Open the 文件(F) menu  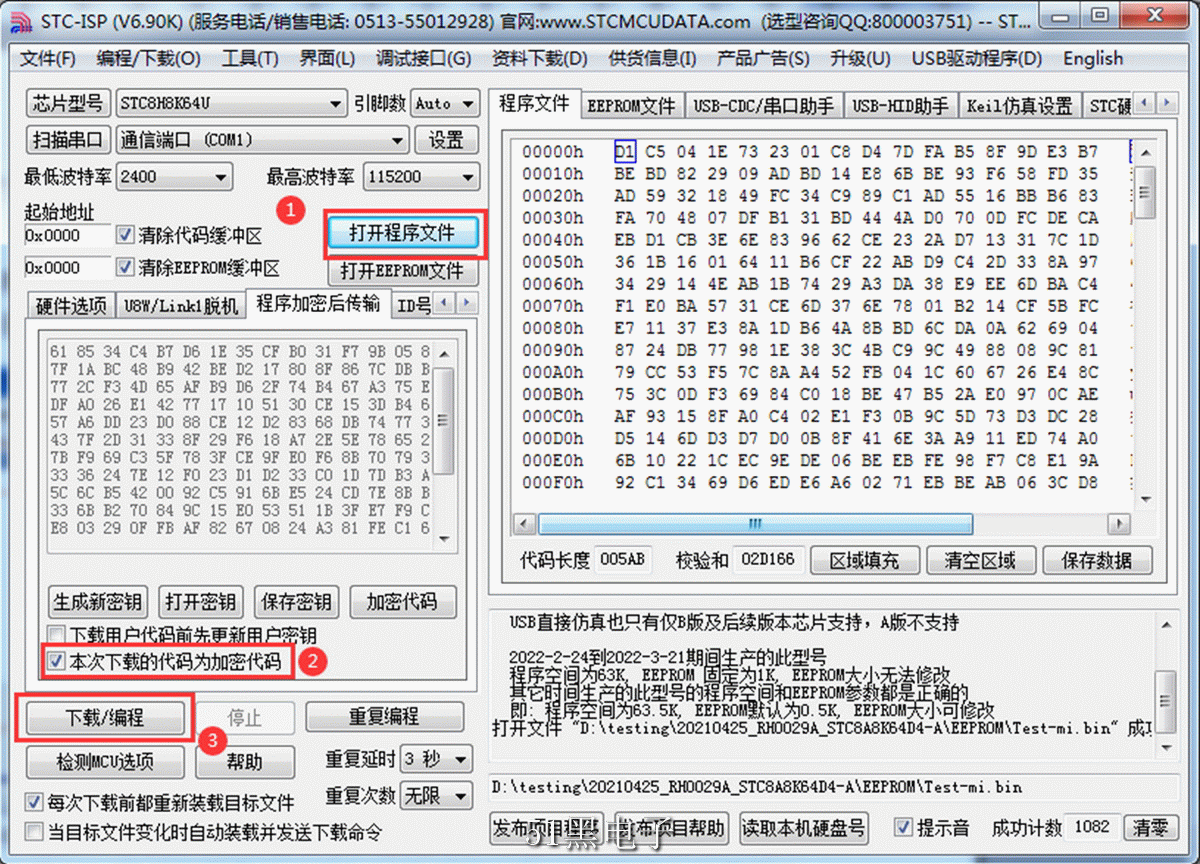(48, 59)
